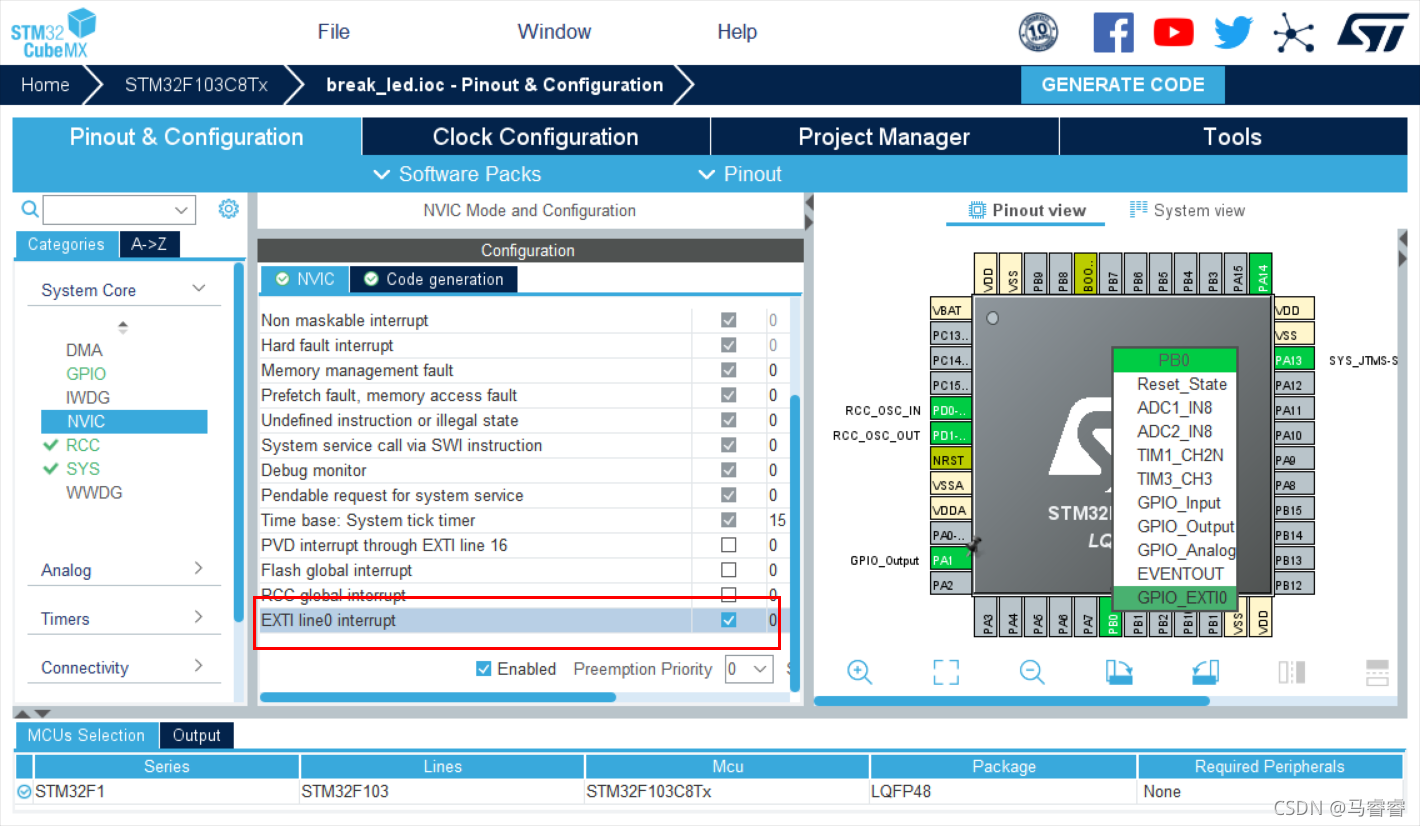Expand the Pinout dropdown menu

tap(739, 174)
